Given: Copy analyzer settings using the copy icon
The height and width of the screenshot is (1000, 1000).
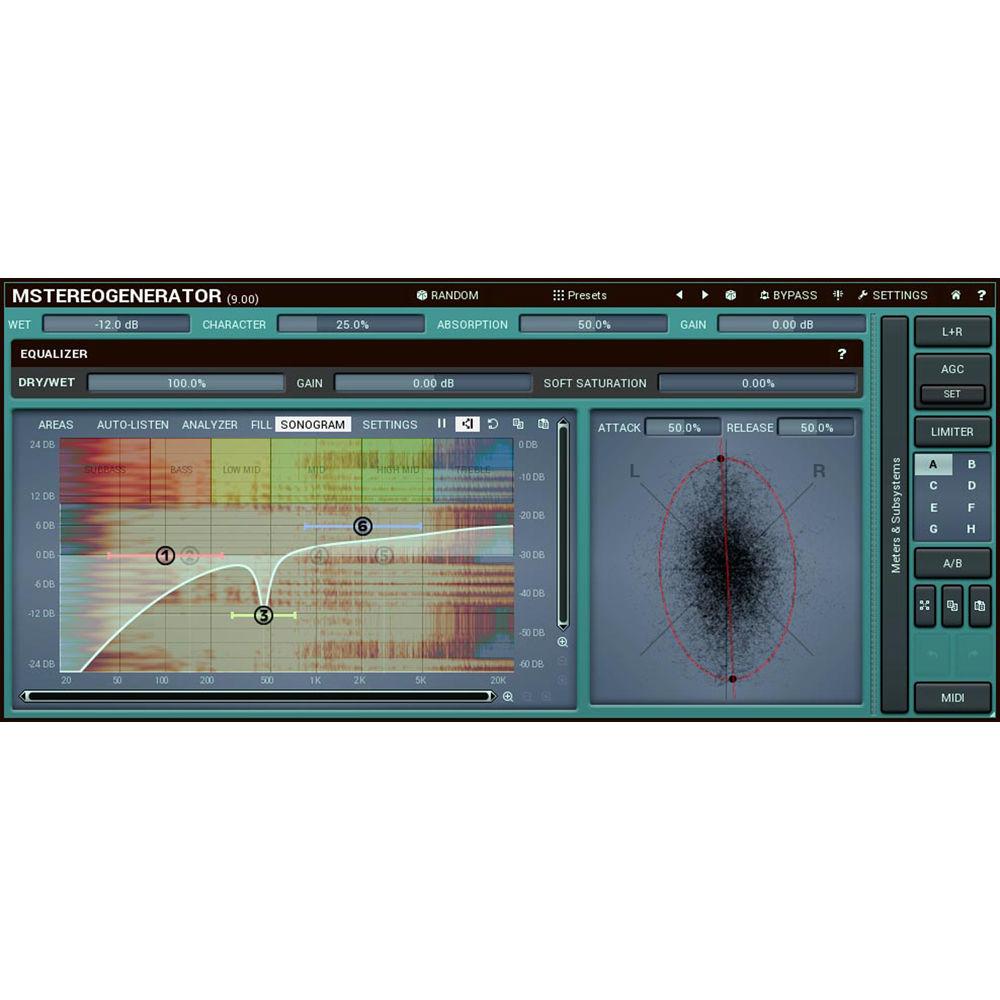Looking at the screenshot, I should pos(518,424).
